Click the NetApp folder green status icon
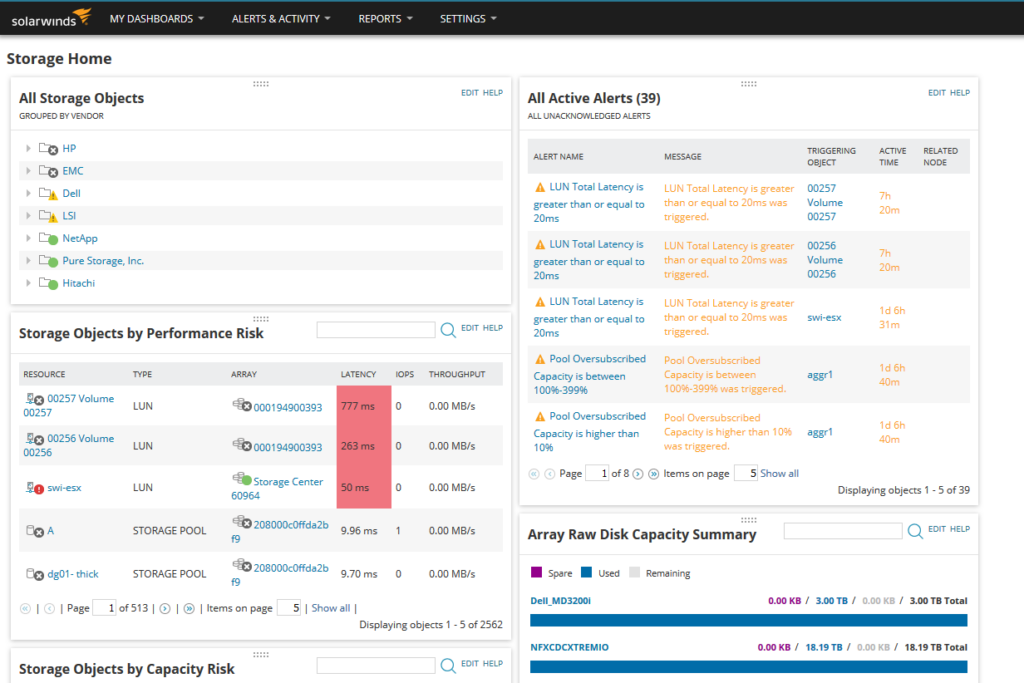 [48, 239]
